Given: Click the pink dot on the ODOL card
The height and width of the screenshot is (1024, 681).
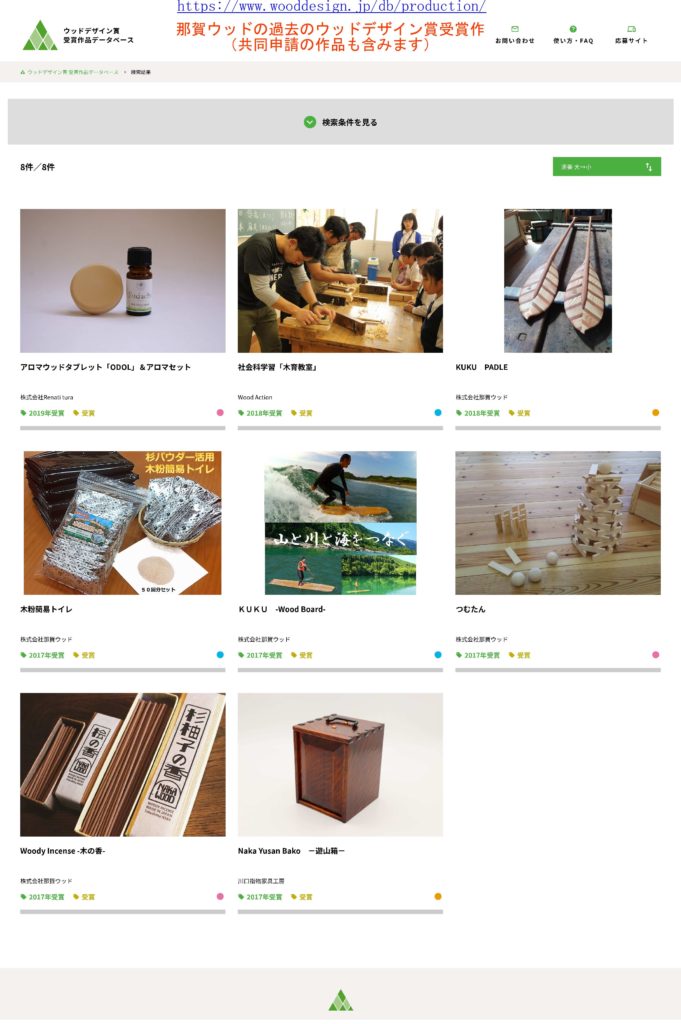Looking at the screenshot, I should 220,412.
